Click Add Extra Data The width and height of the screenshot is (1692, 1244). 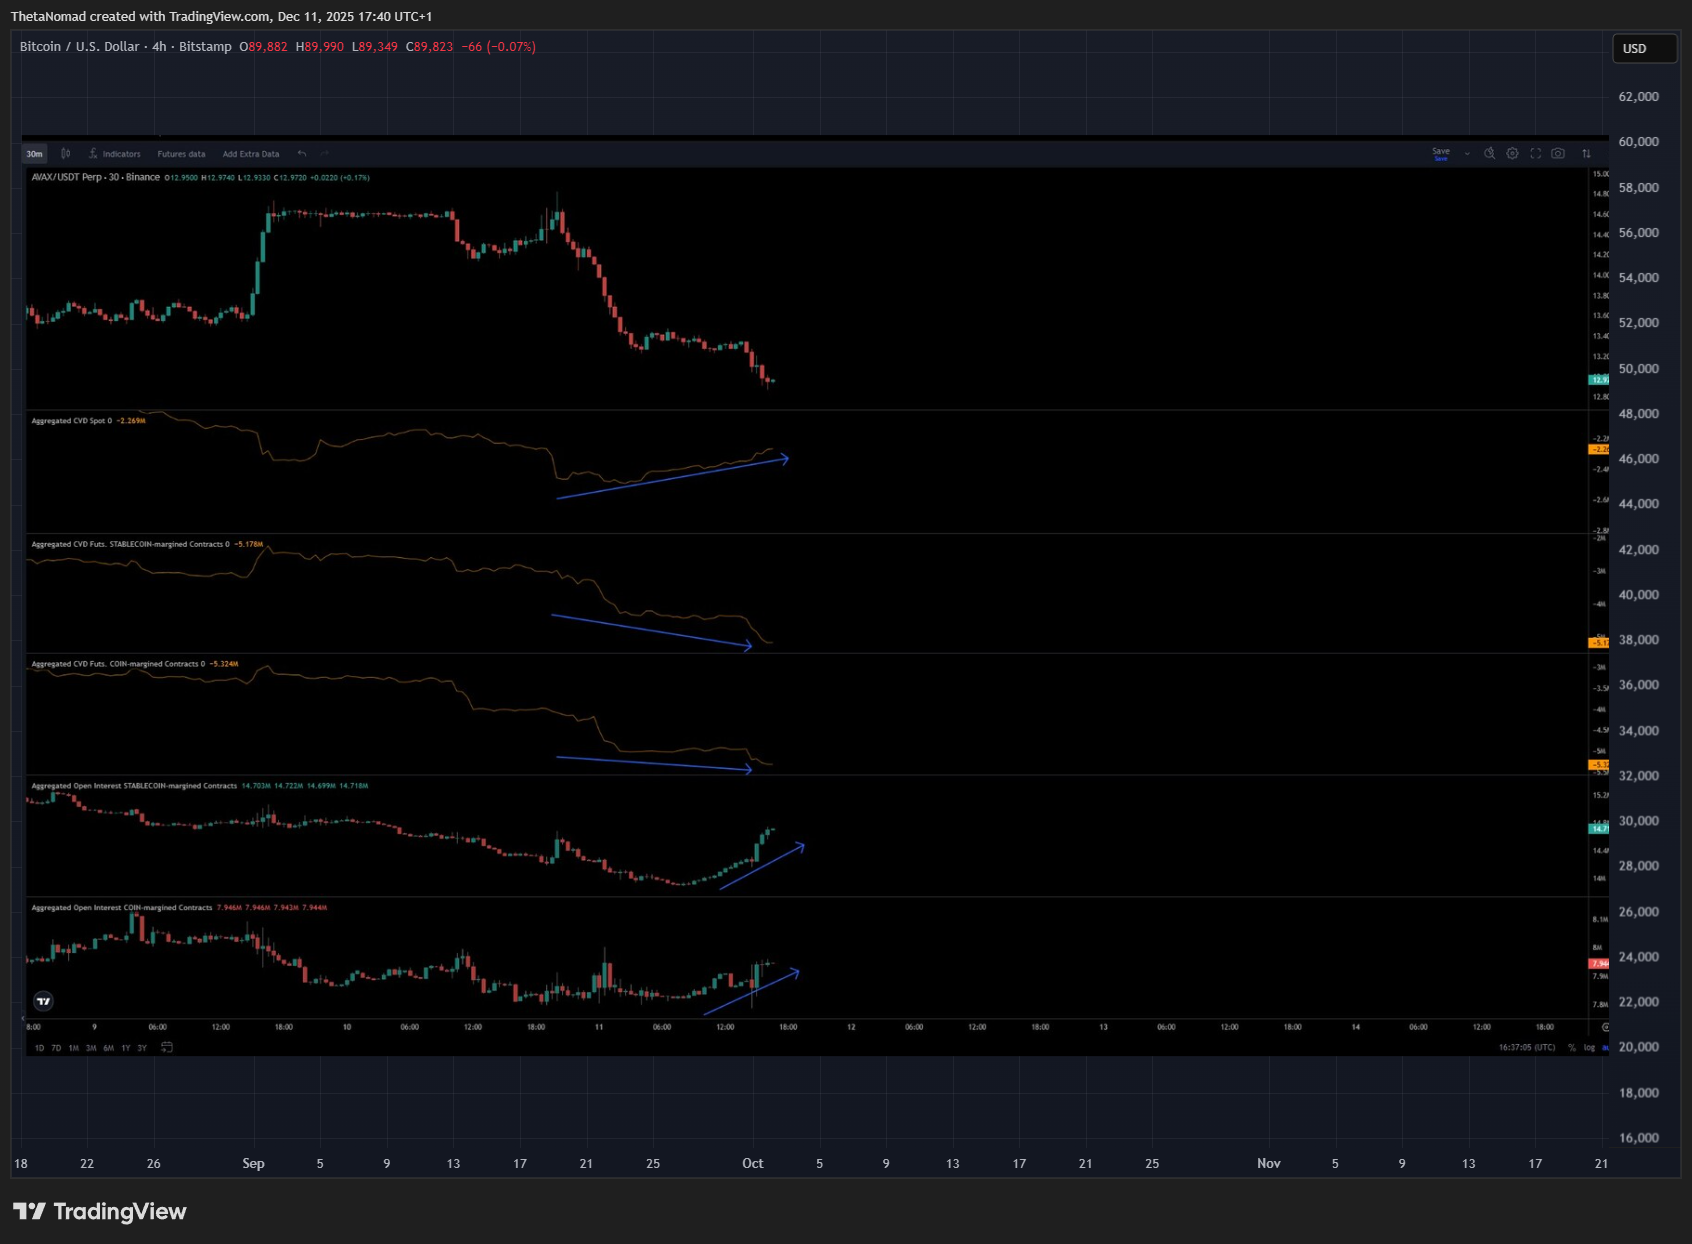coord(251,154)
